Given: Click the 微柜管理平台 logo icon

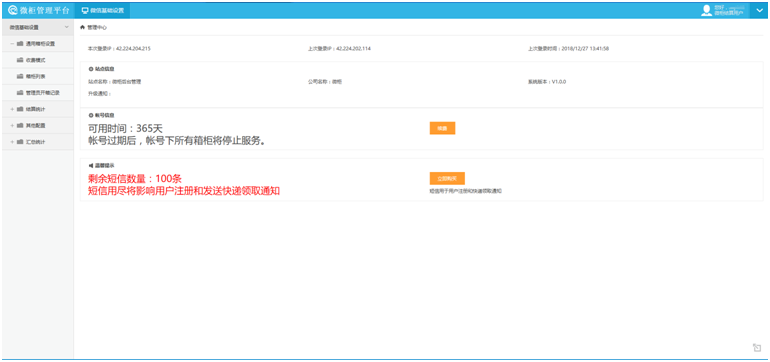Looking at the screenshot, I should pyautogui.click(x=13, y=10).
